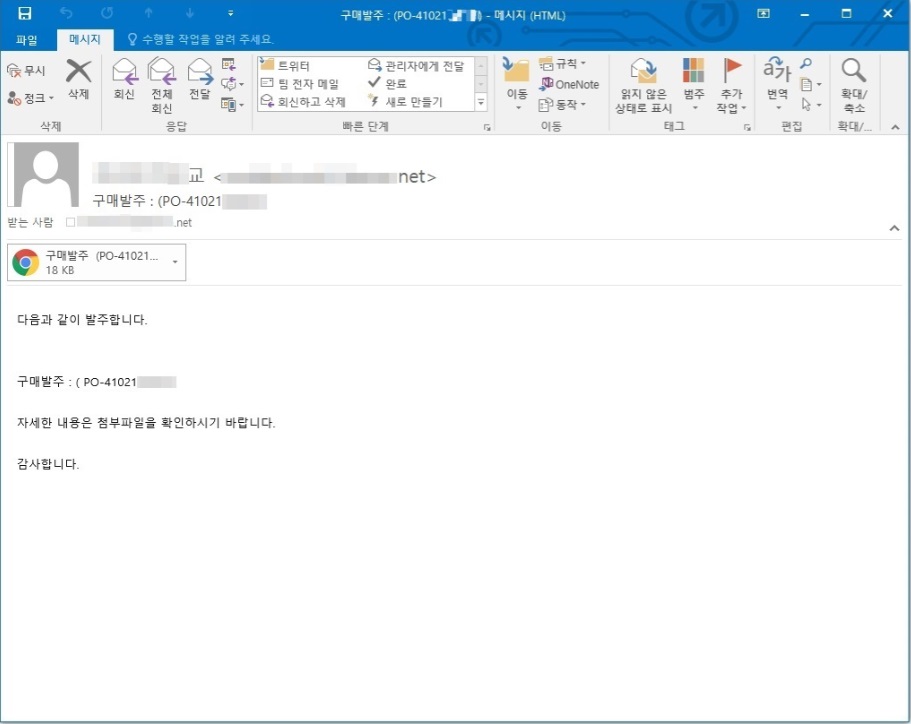Click the 무시 (Ignore) button
911x724 pixels.
[x=26, y=70]
